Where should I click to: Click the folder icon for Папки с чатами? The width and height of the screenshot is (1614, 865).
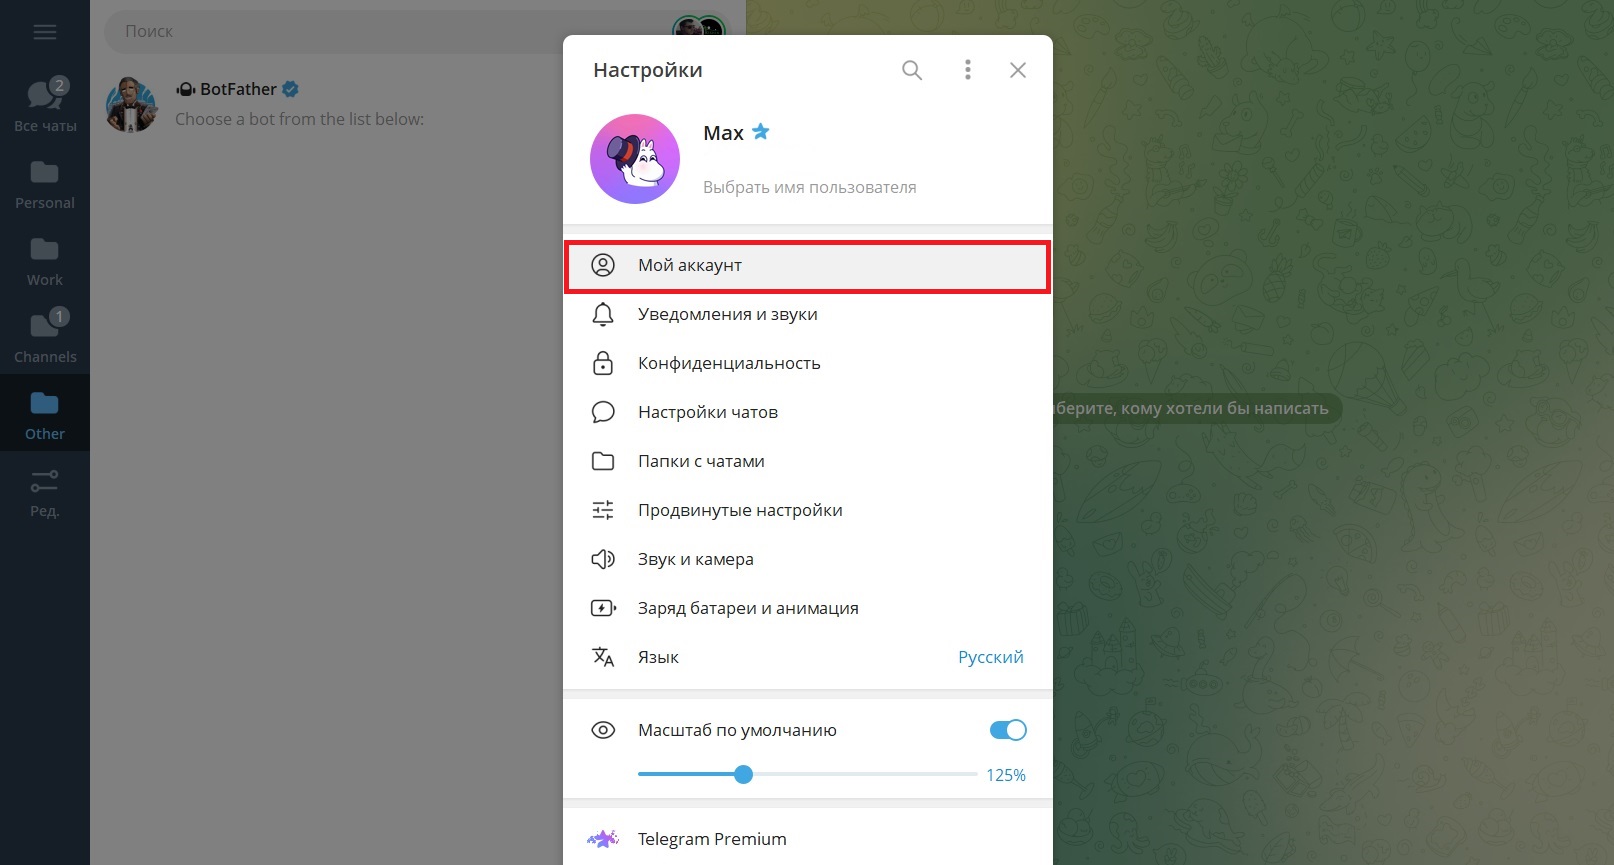[x=603, y=461]
